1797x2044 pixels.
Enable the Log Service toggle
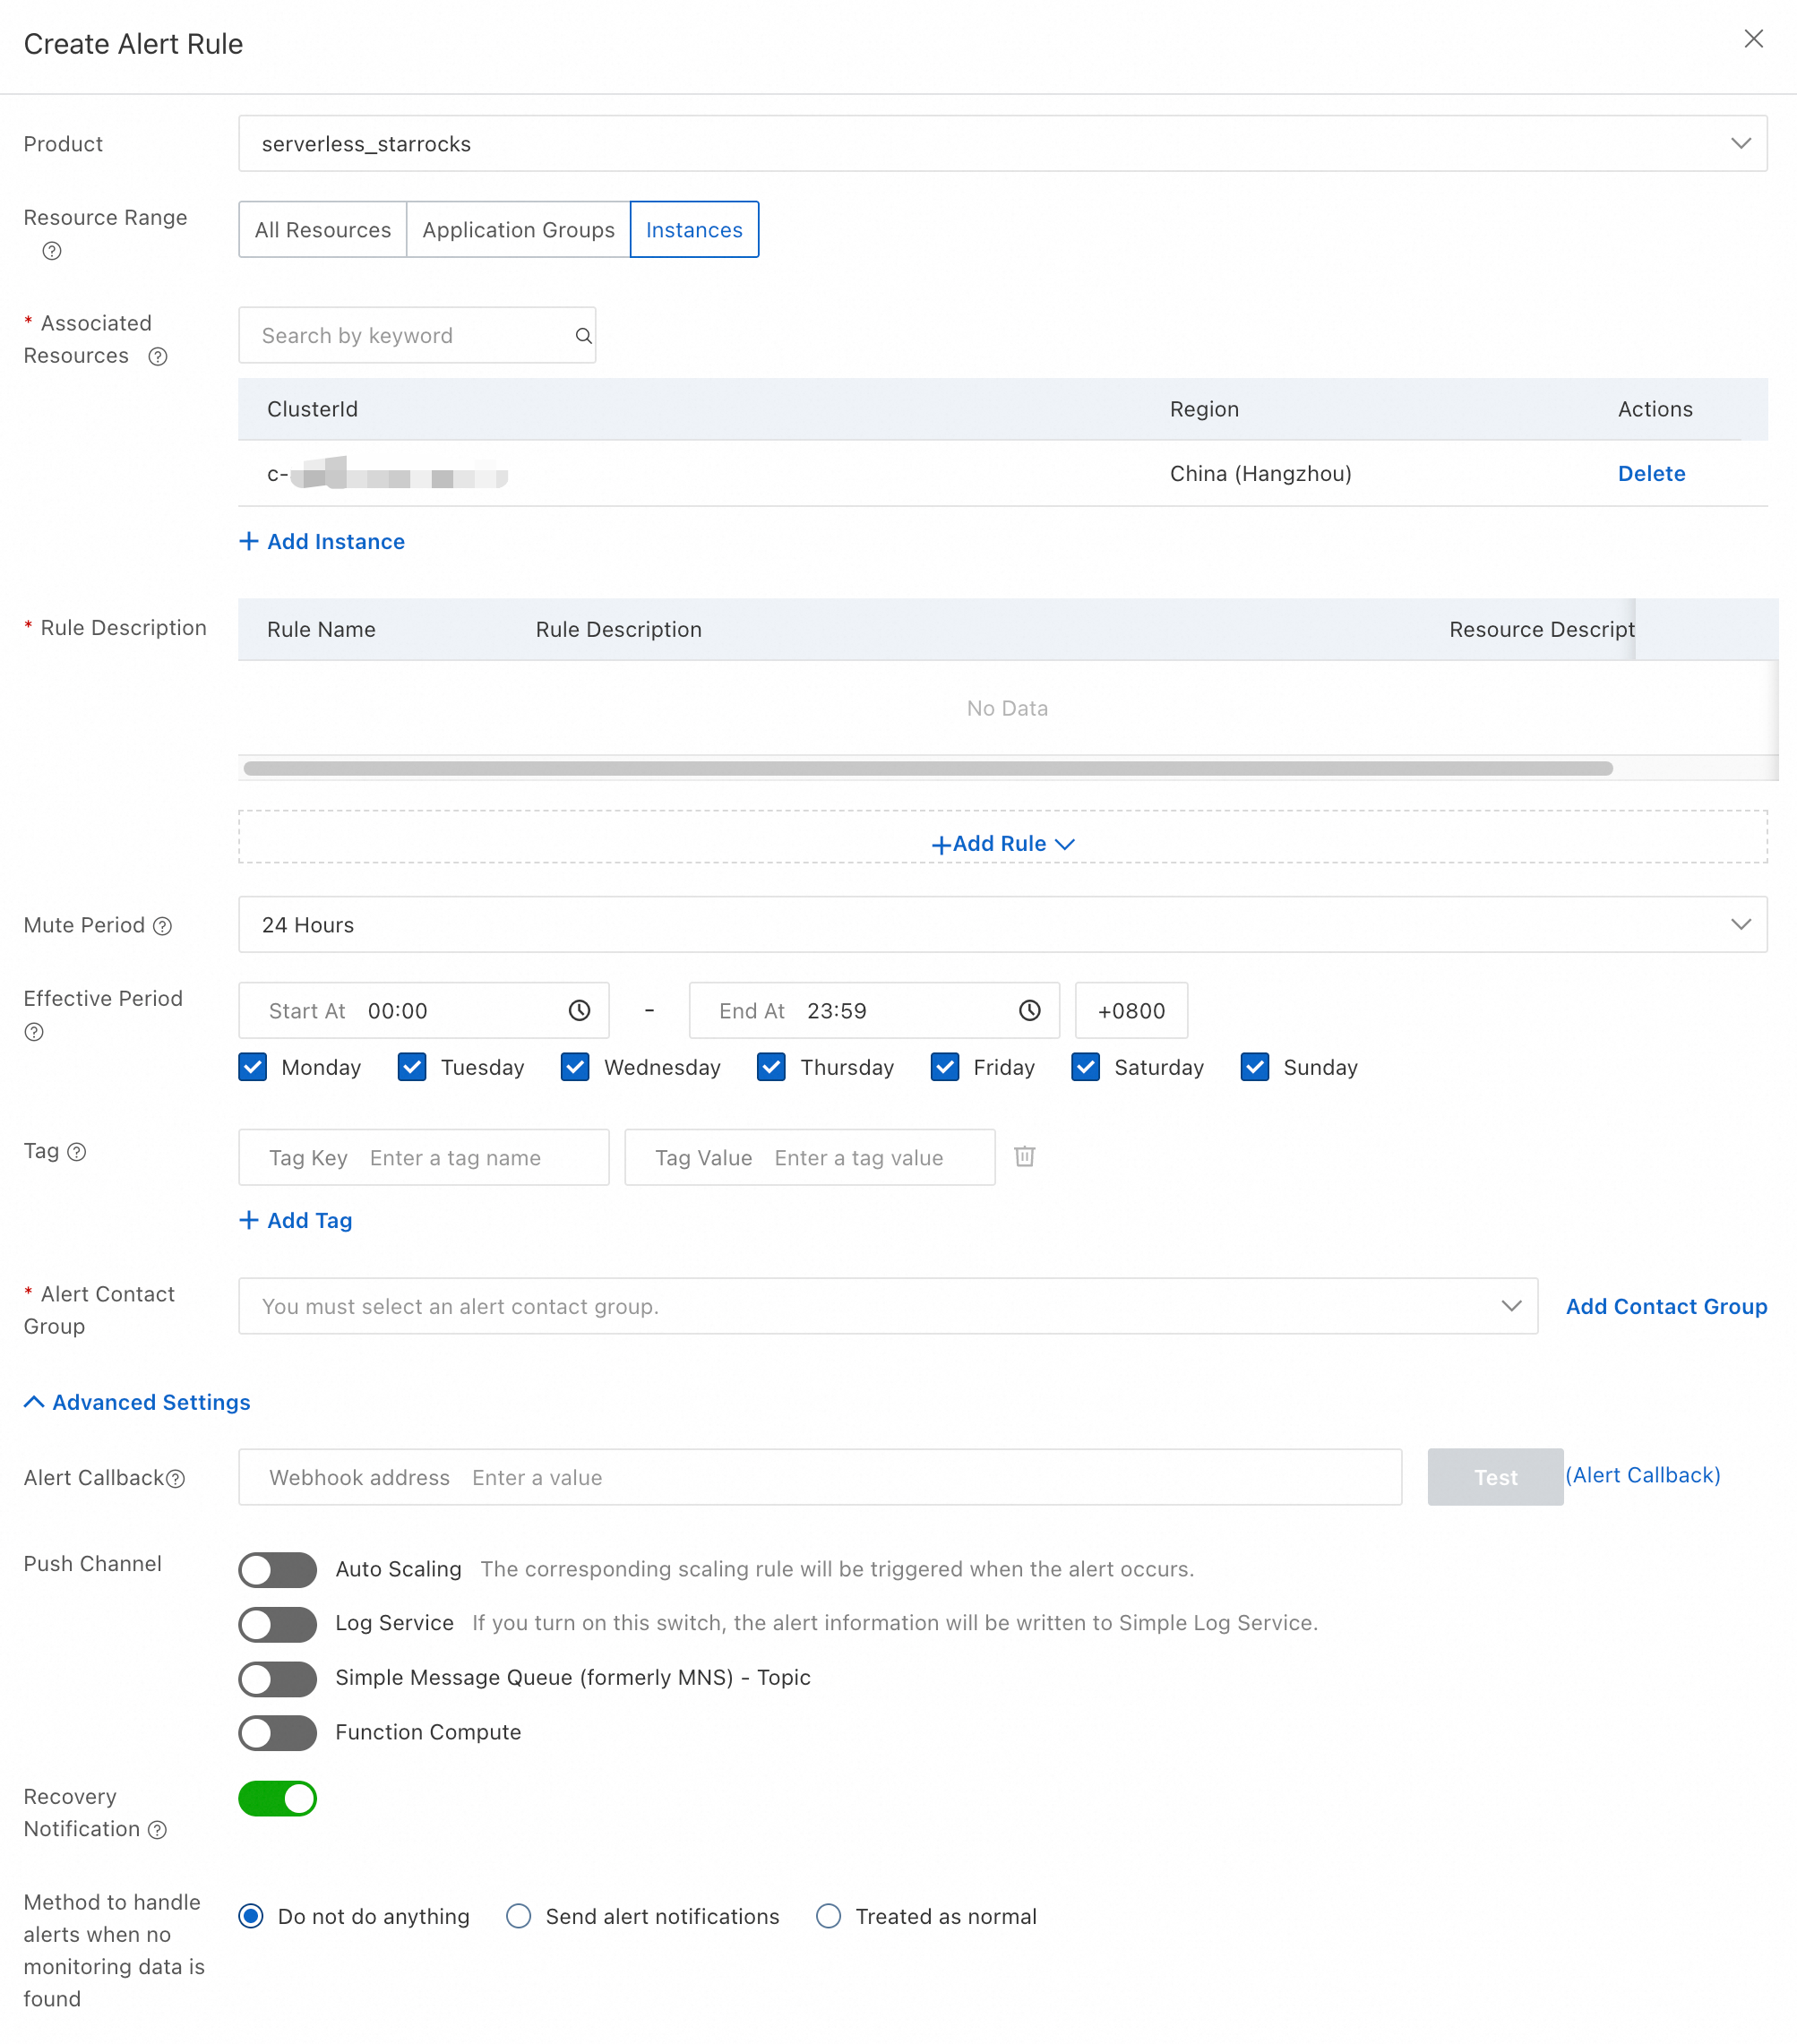click(x=278, y=1624)
